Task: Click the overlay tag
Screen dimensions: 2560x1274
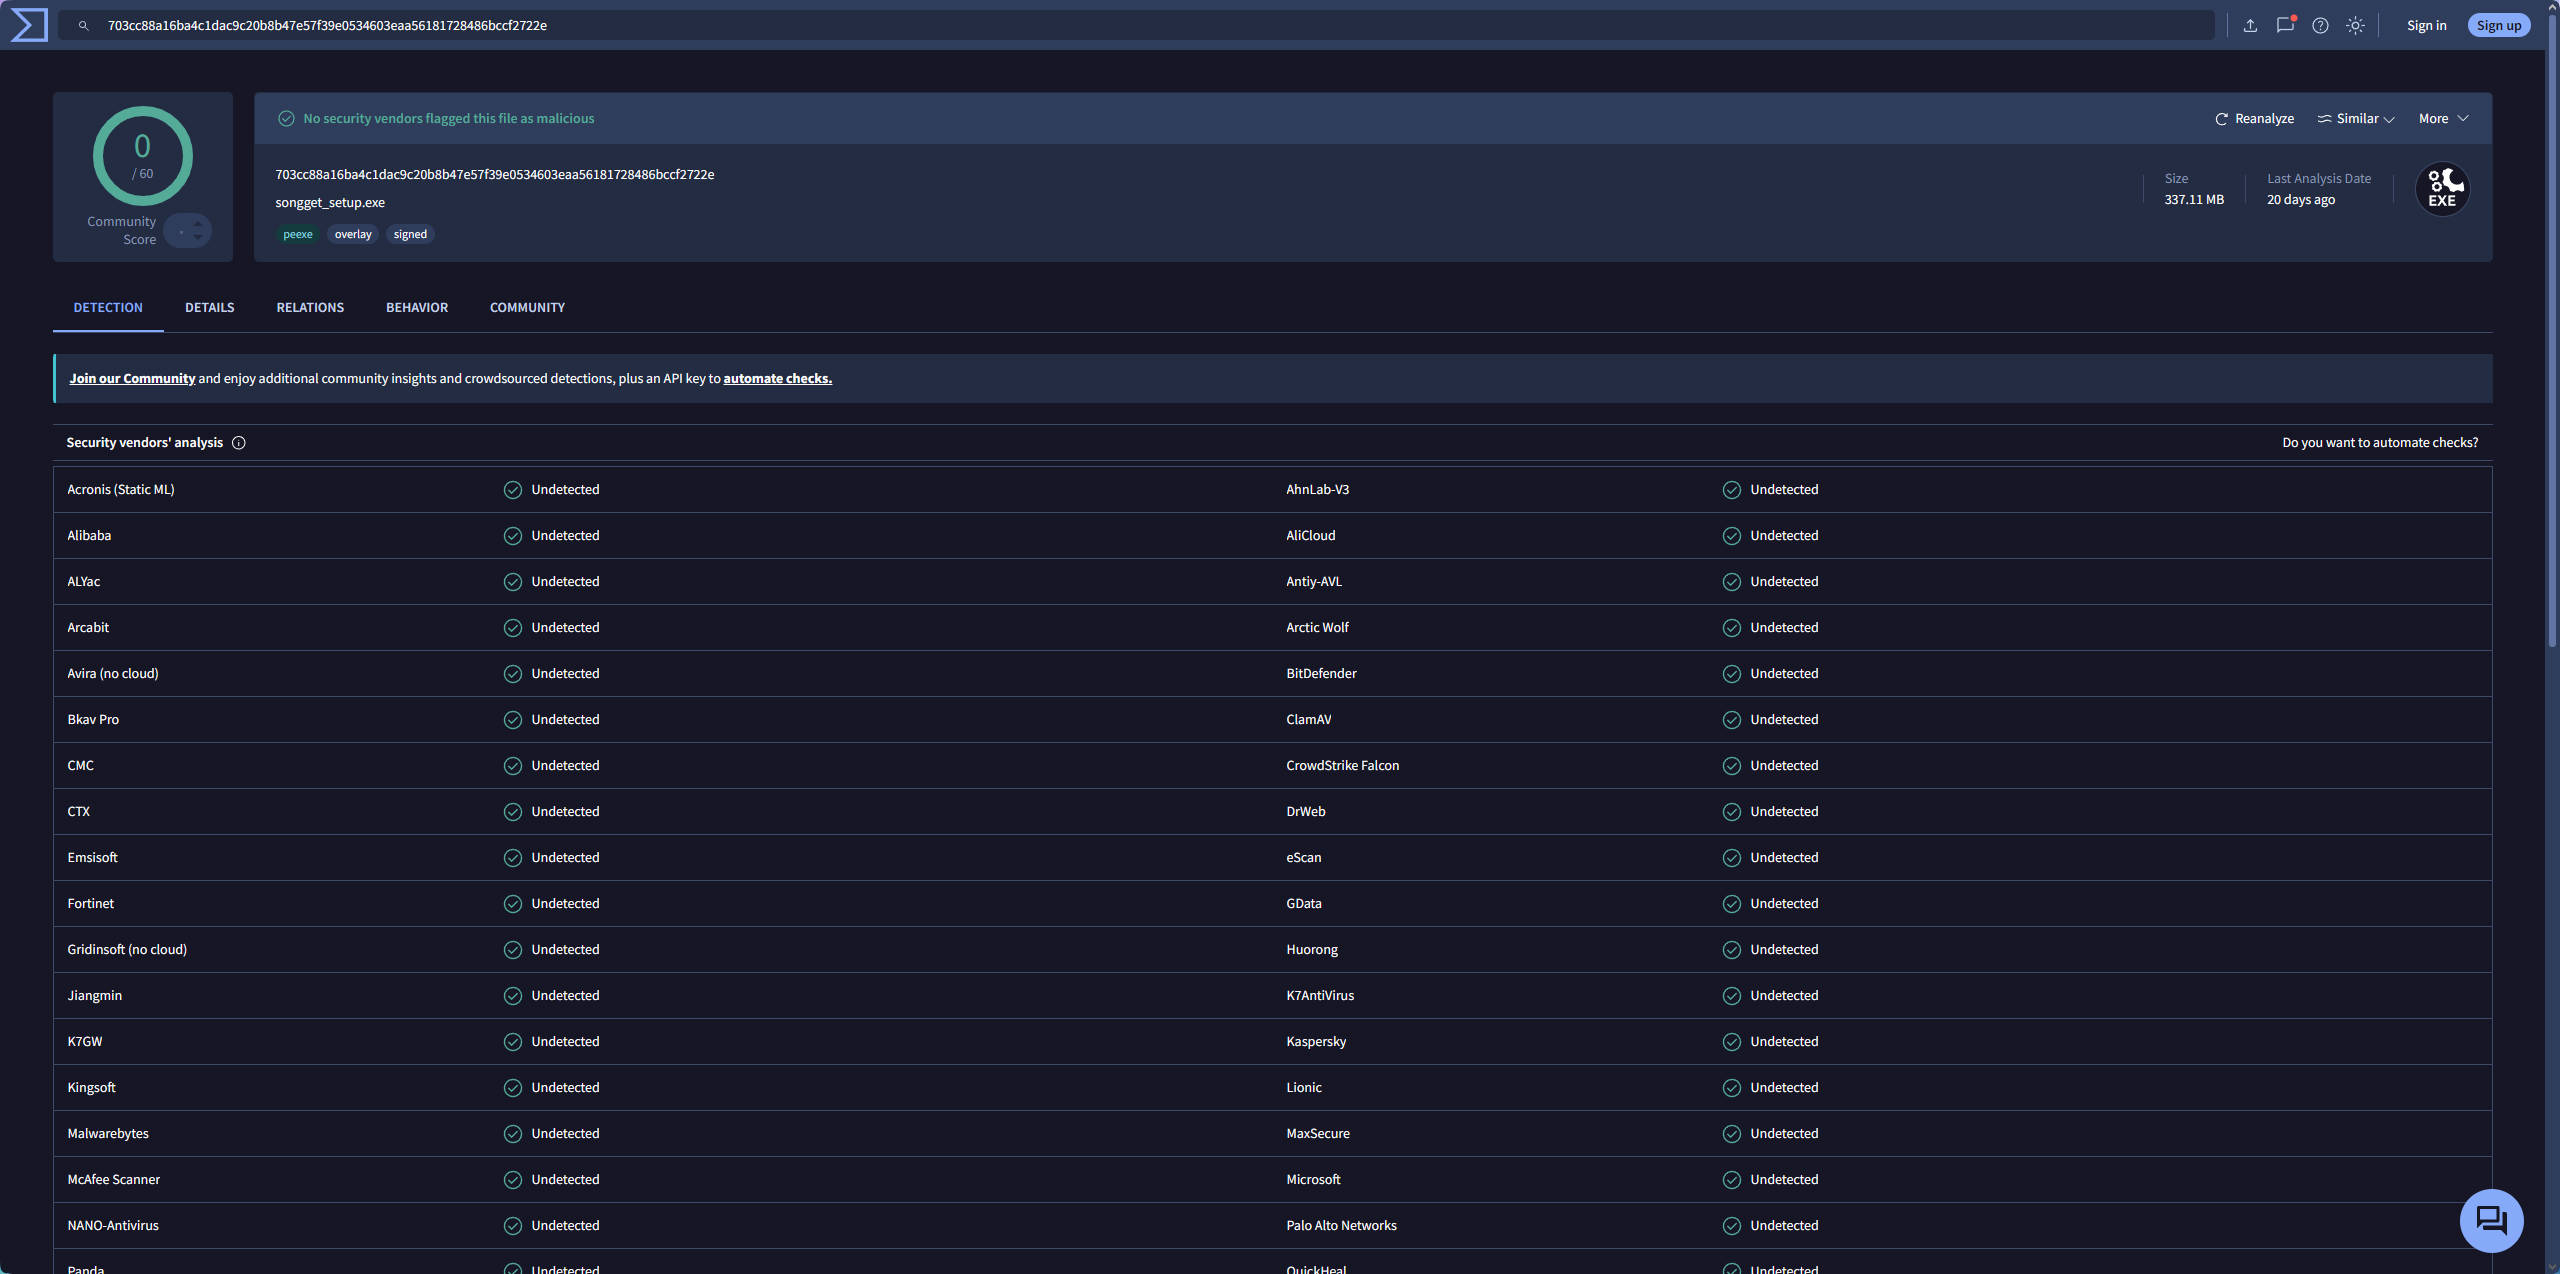Action: point(353,235)
